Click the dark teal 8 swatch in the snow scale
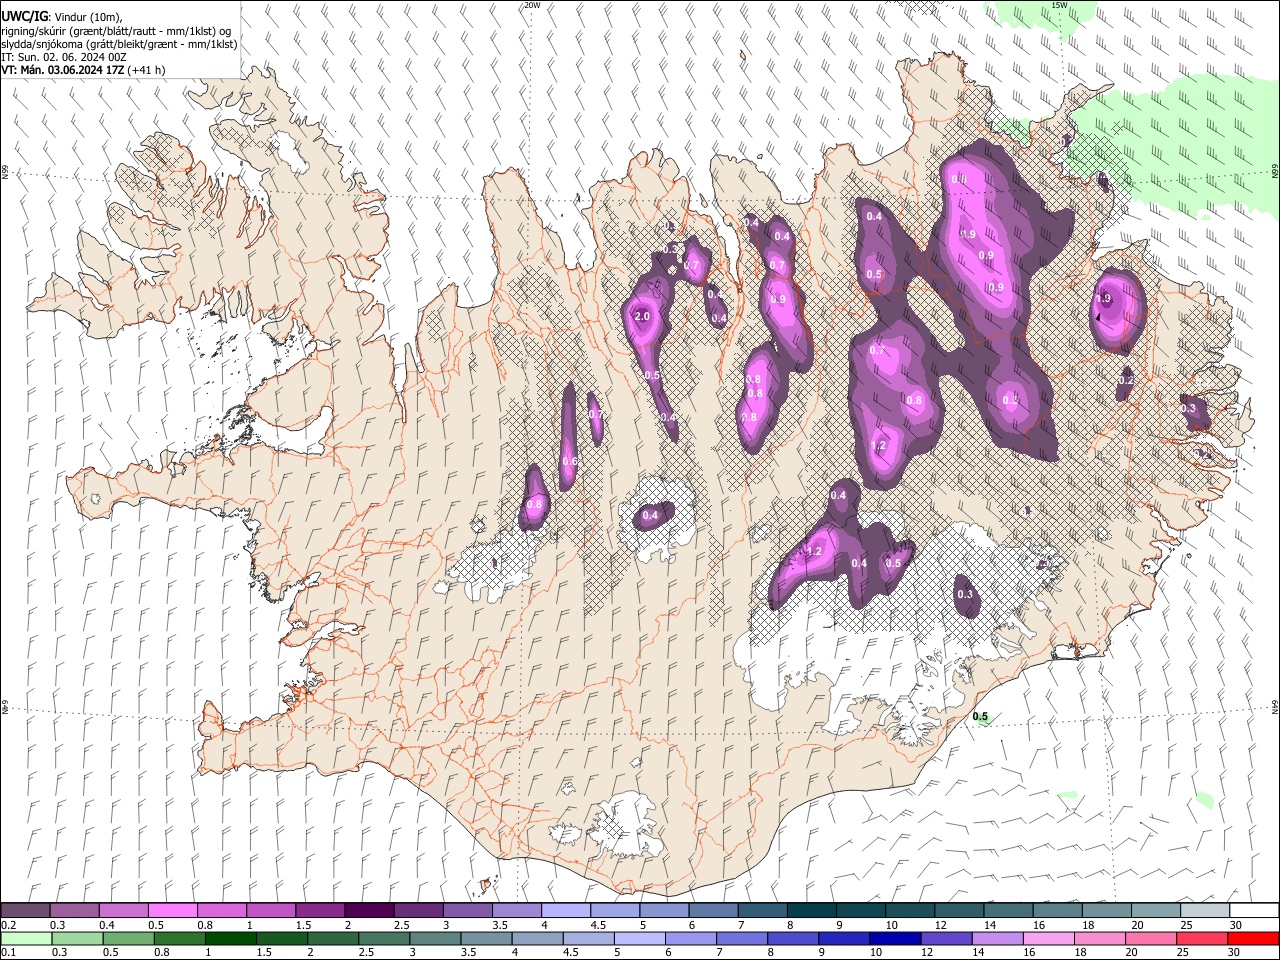Image resolution: width=1280 pixels, height=960 pixels. tap(810, 911)
